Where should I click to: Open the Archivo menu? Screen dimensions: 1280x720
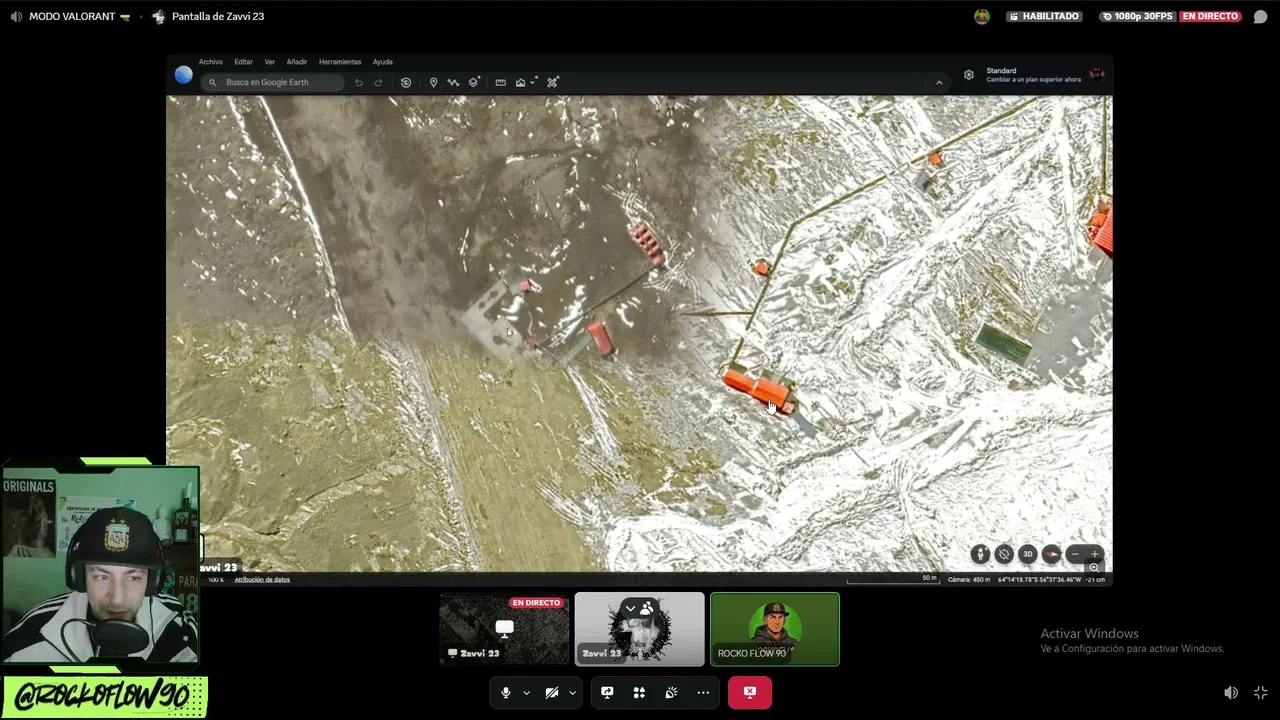click(210, 62)
